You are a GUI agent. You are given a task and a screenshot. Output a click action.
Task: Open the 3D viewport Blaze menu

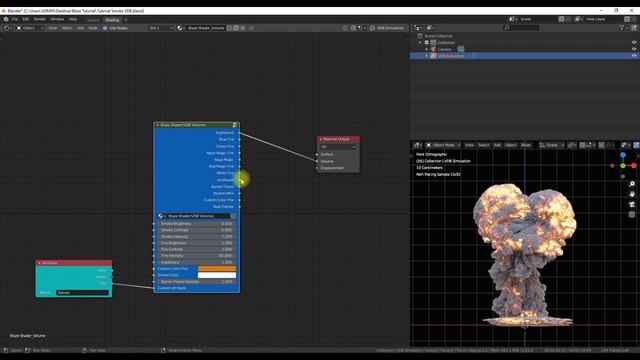(x=526, y=145)
